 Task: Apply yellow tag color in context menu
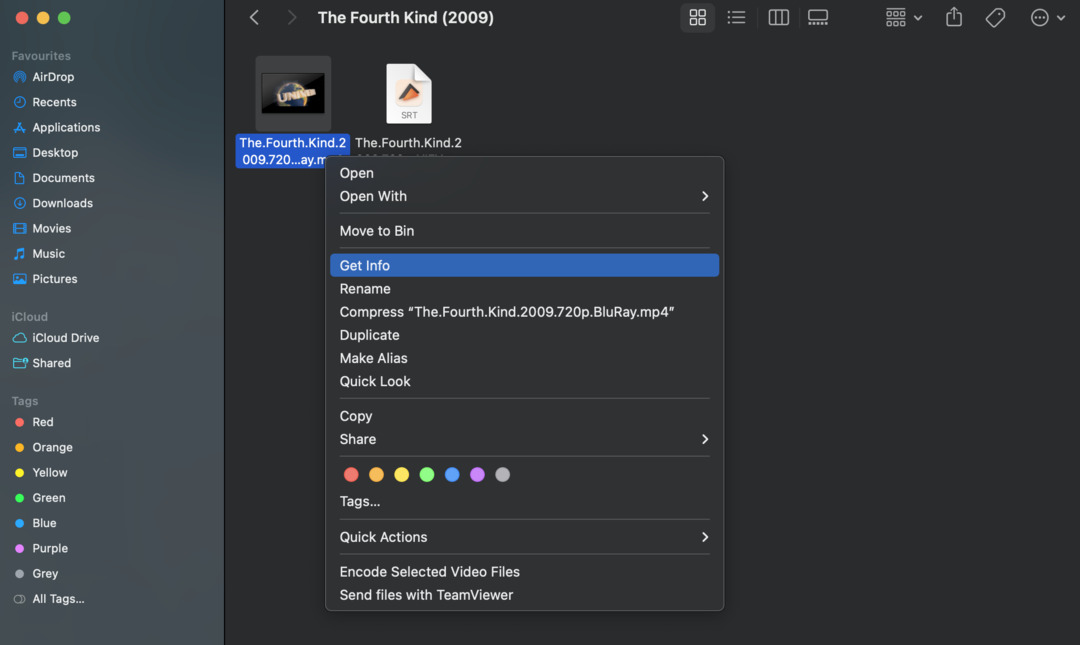[x=402, y=475]
